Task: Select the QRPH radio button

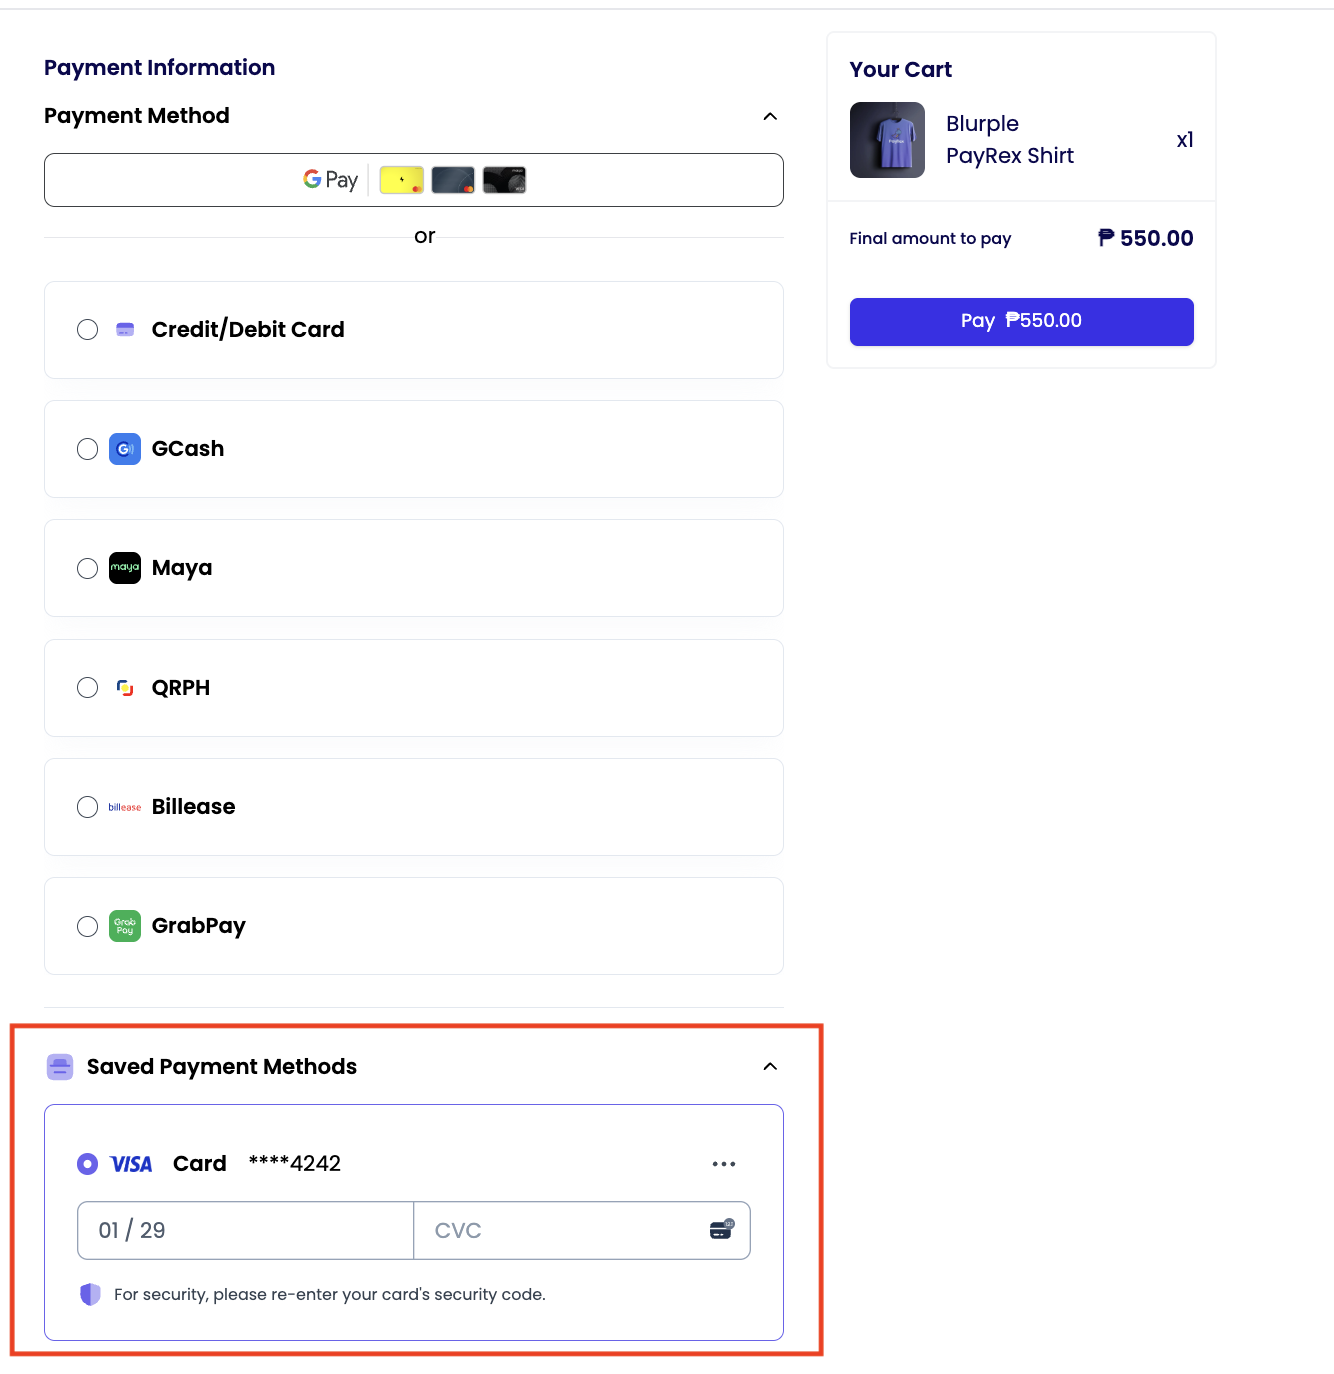Action: [88, 688]
